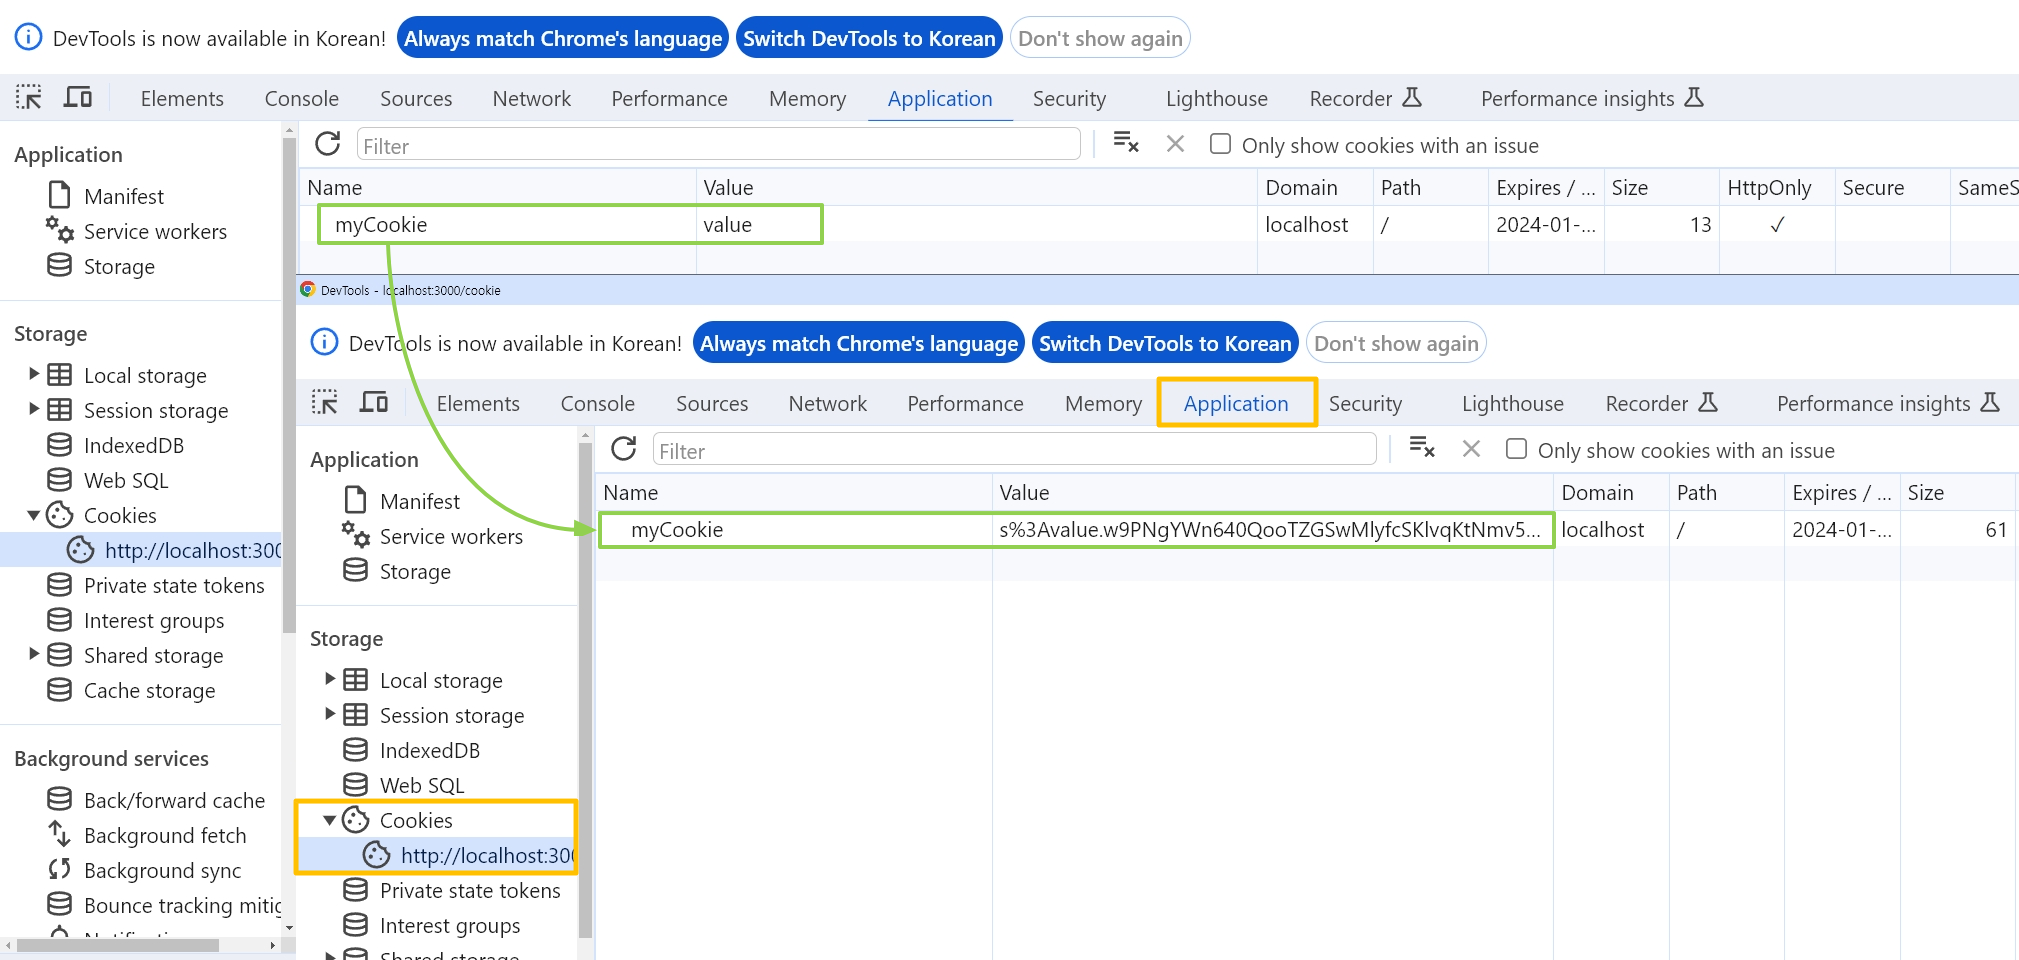This screenshot has height=960, width=2019.
Task: Check 'Only show cookies with an issue' in front window
Action: pos(1516,449)
